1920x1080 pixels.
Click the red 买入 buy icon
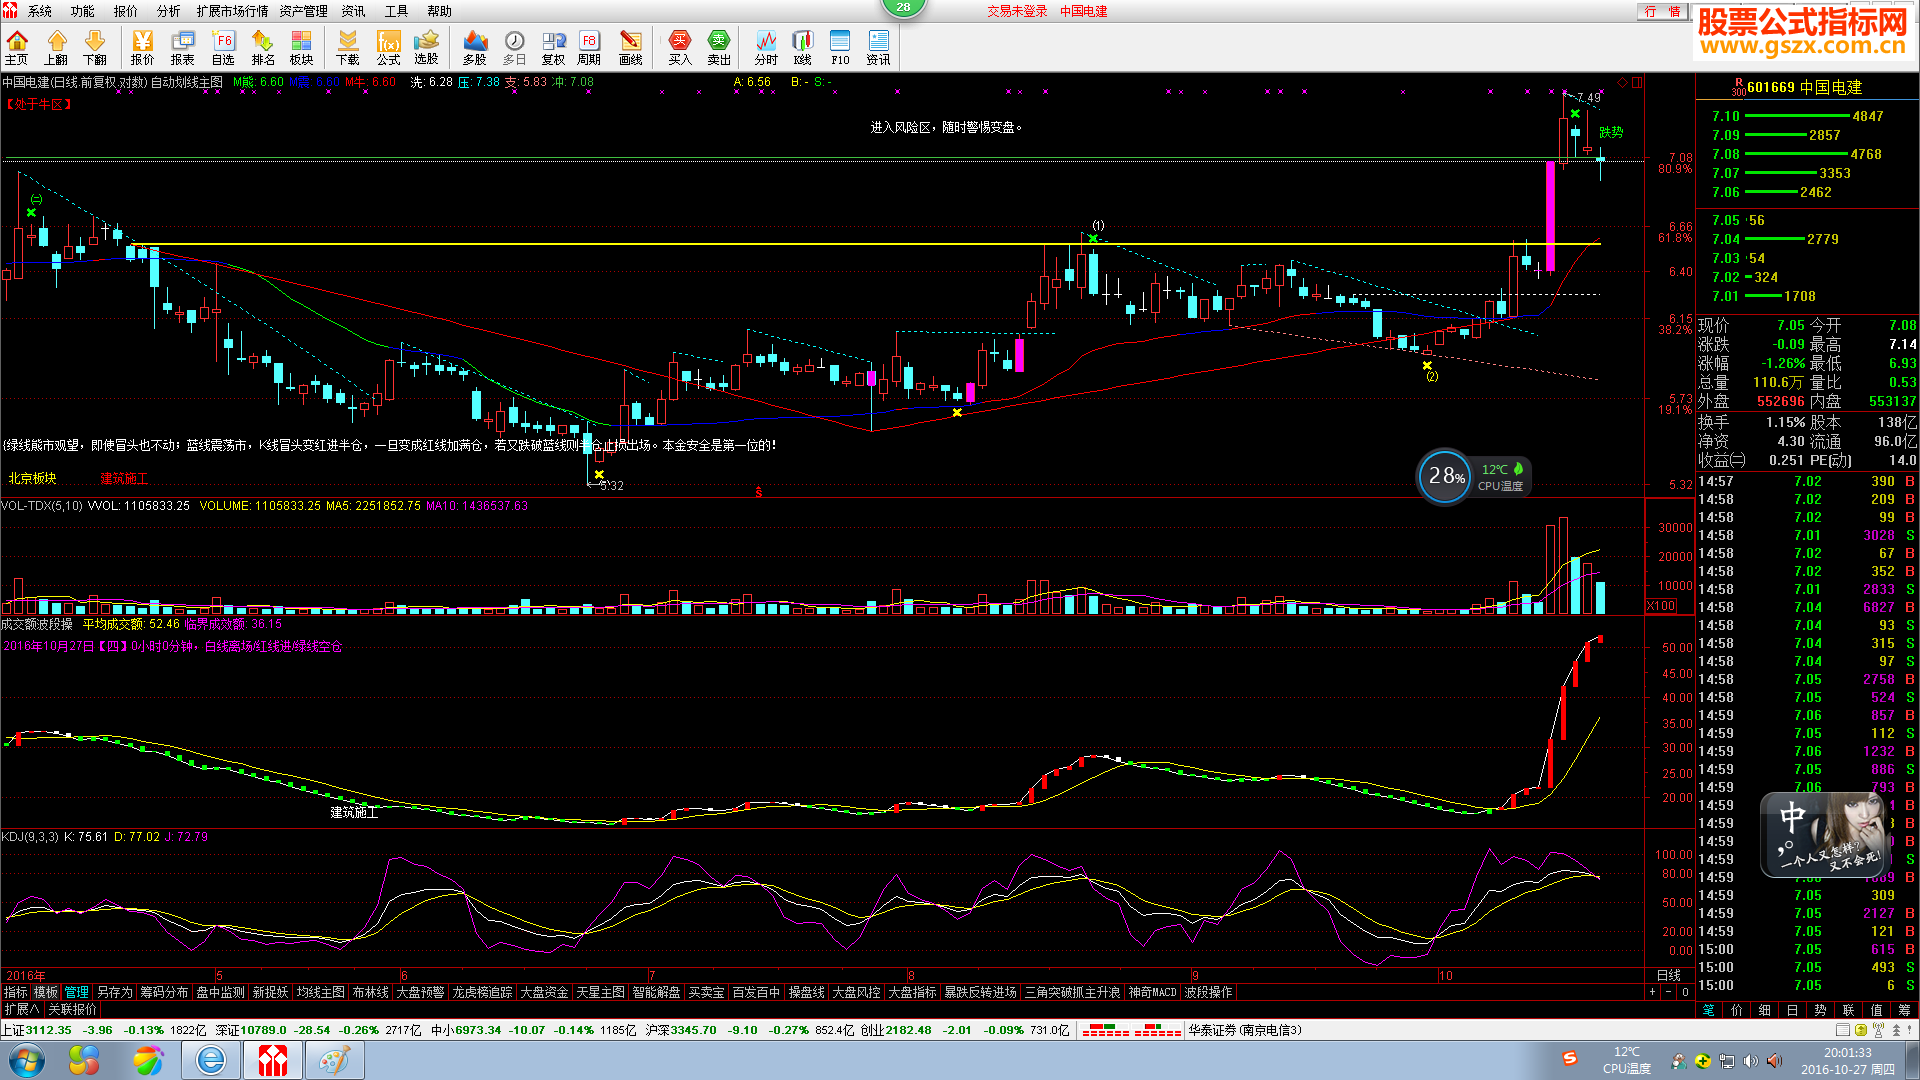(680, 47)
